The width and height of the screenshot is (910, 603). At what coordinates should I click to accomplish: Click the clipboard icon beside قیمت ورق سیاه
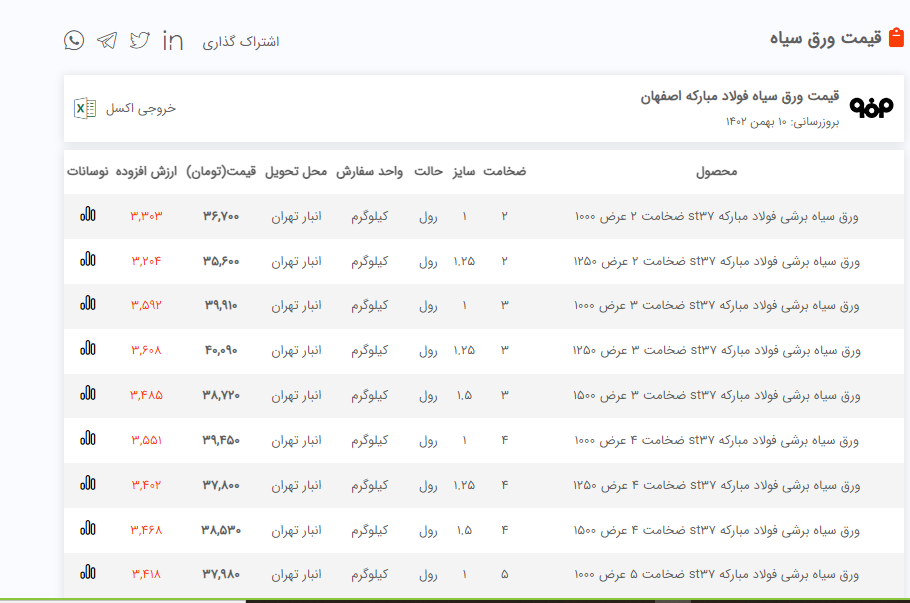tap(896, 38)
